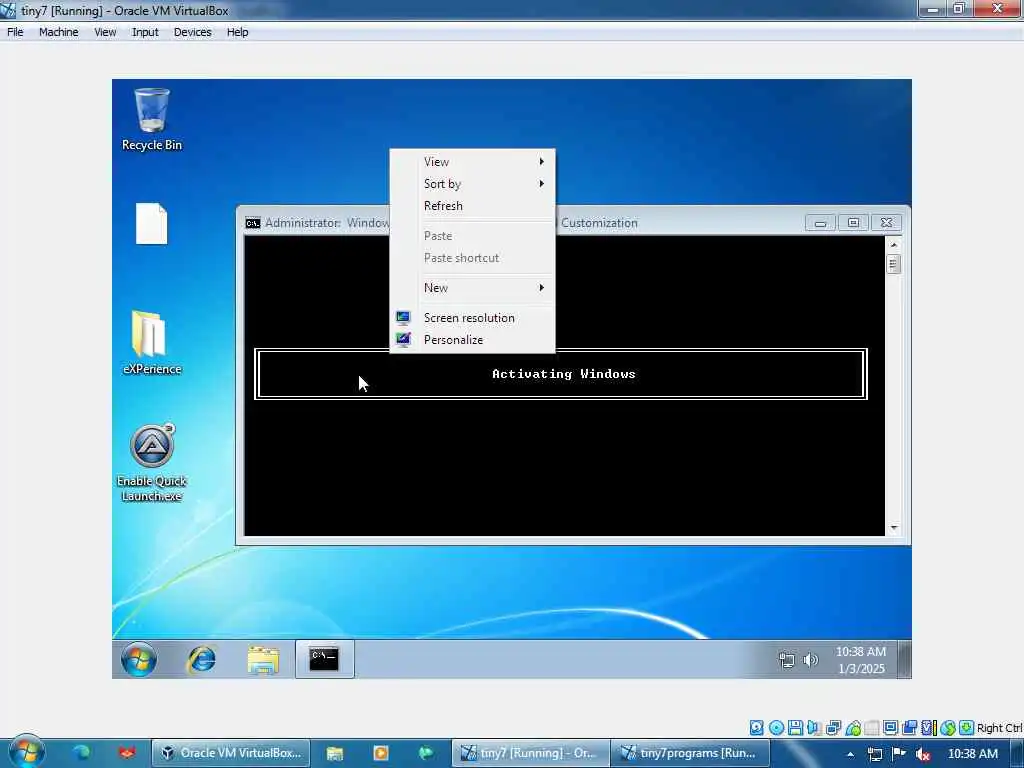Click VirtualBox USB devices status icon

[x=853, y=728]
